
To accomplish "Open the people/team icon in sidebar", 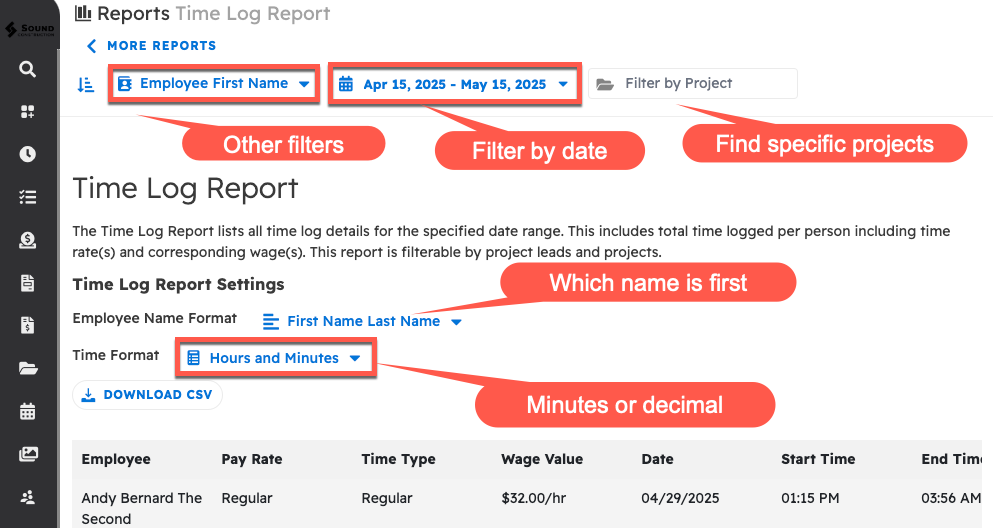I will (28, 497).
